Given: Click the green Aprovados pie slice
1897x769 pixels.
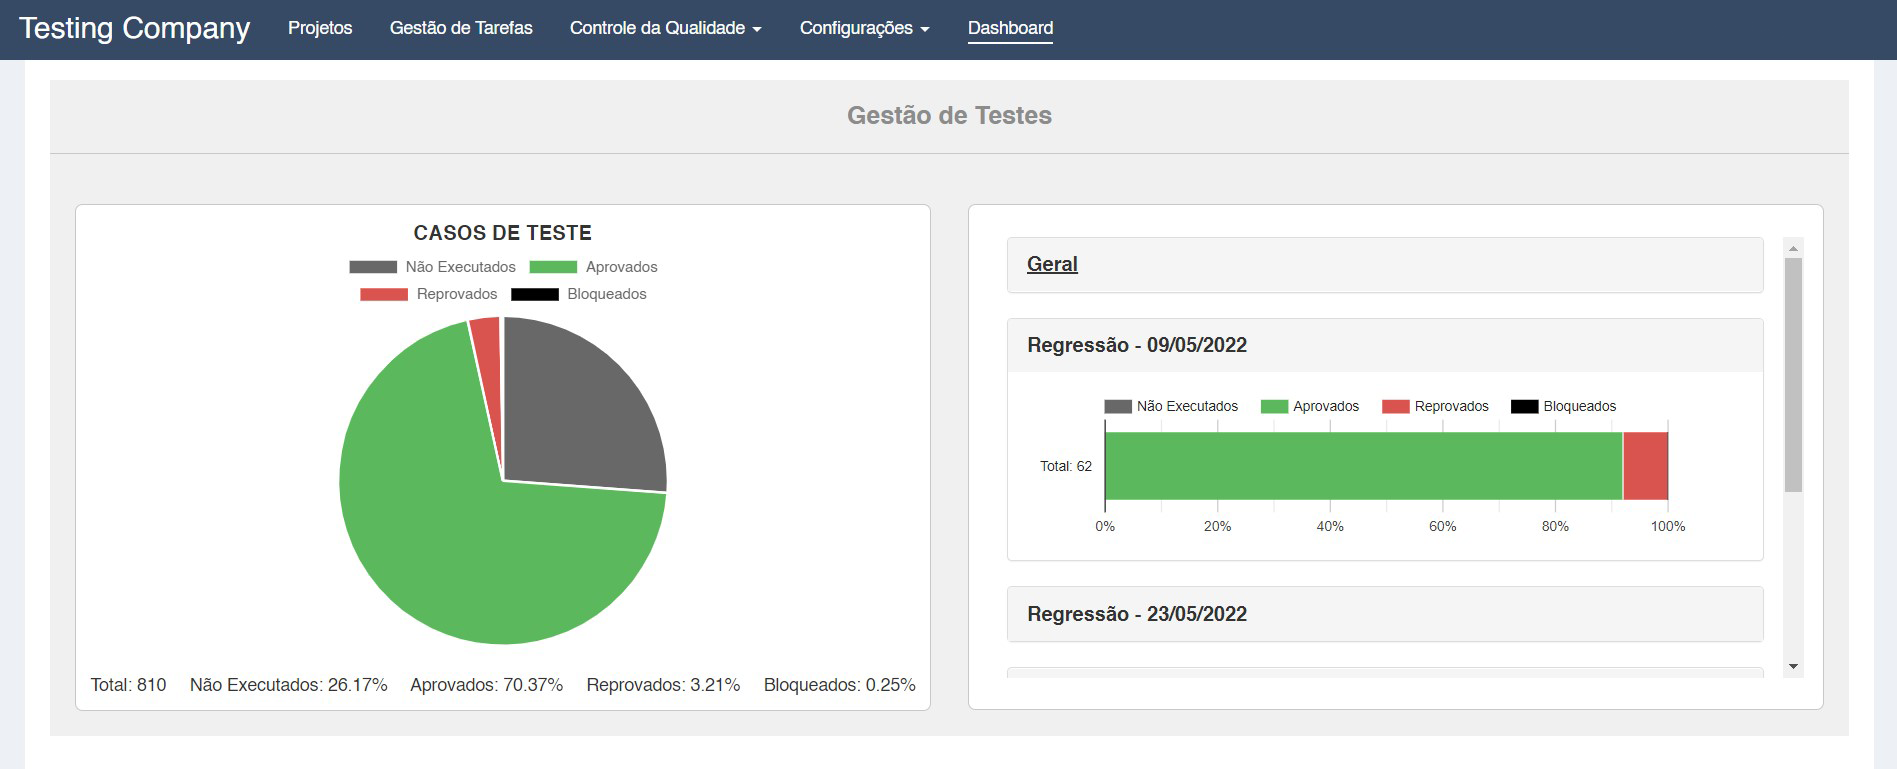Looking at the screenshot, I should tap(470, 560).
